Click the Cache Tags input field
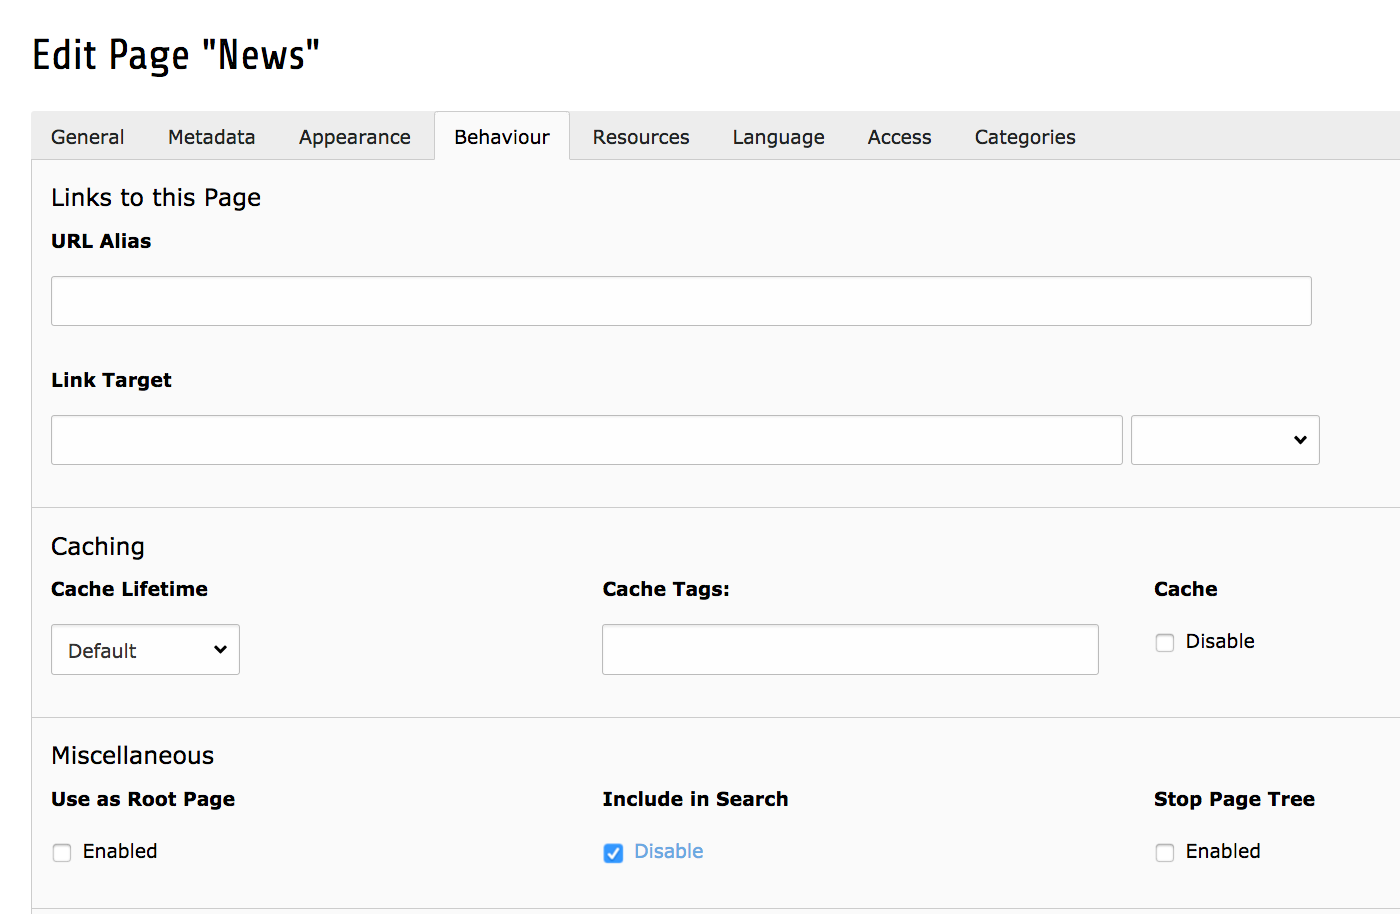 (850, 650)
